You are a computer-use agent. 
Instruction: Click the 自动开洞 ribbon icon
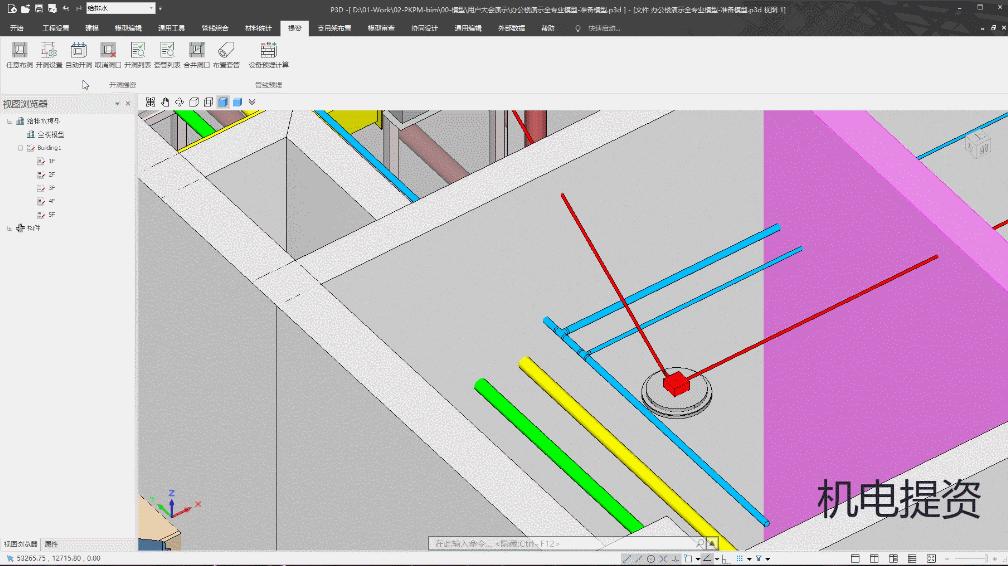[78, 50]
